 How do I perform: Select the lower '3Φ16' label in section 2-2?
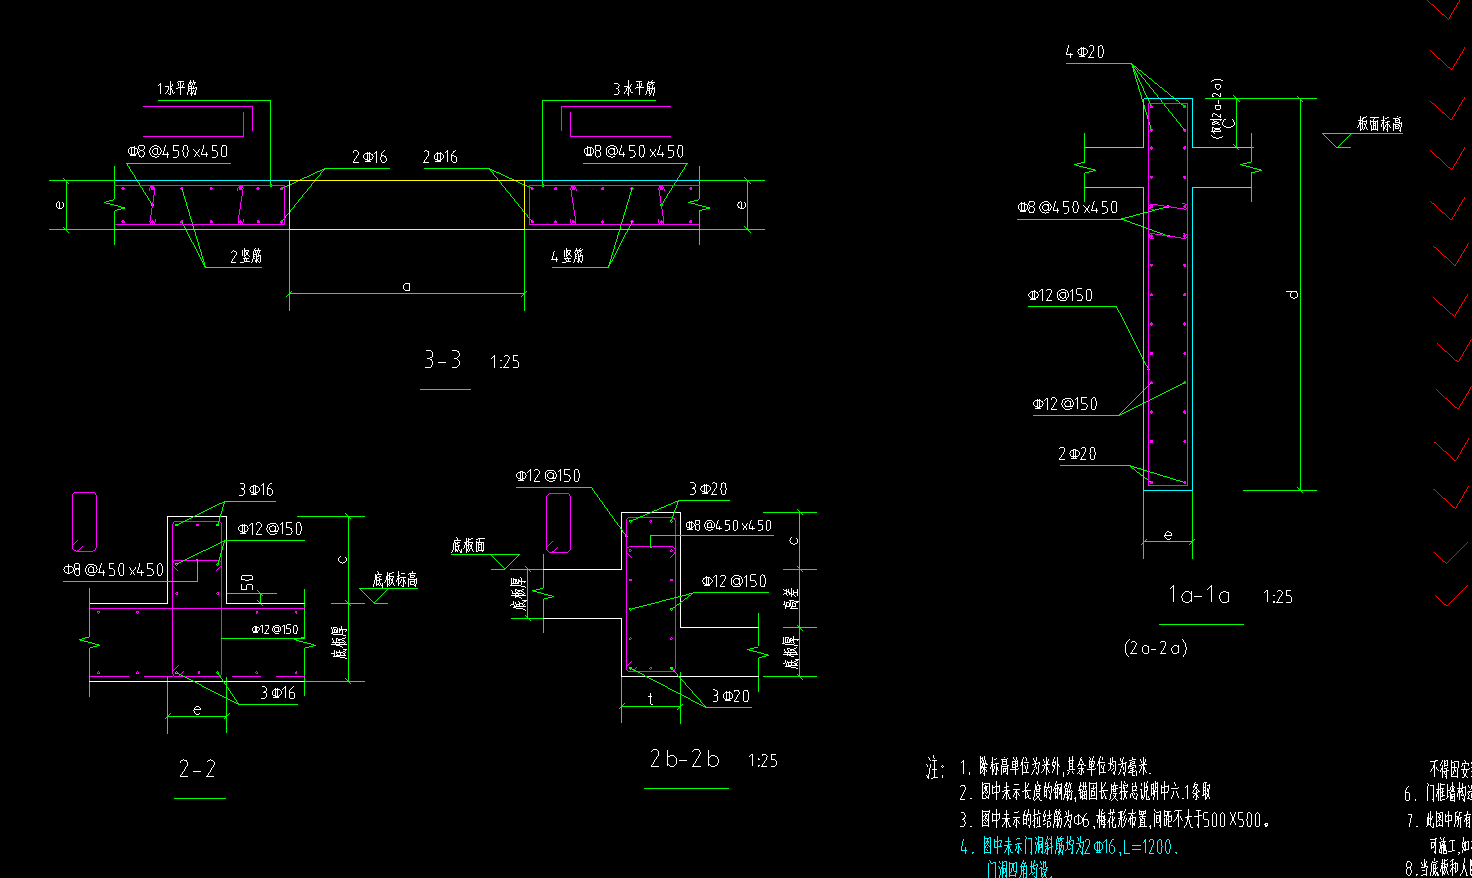(278, 693)
